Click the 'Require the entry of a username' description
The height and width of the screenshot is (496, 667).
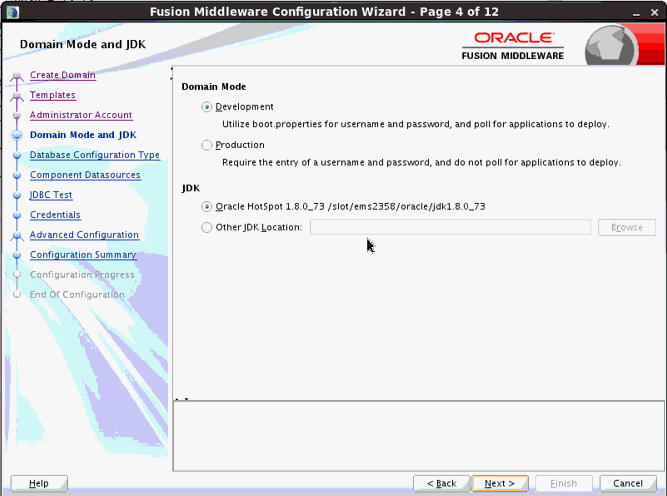pos(421,162)
